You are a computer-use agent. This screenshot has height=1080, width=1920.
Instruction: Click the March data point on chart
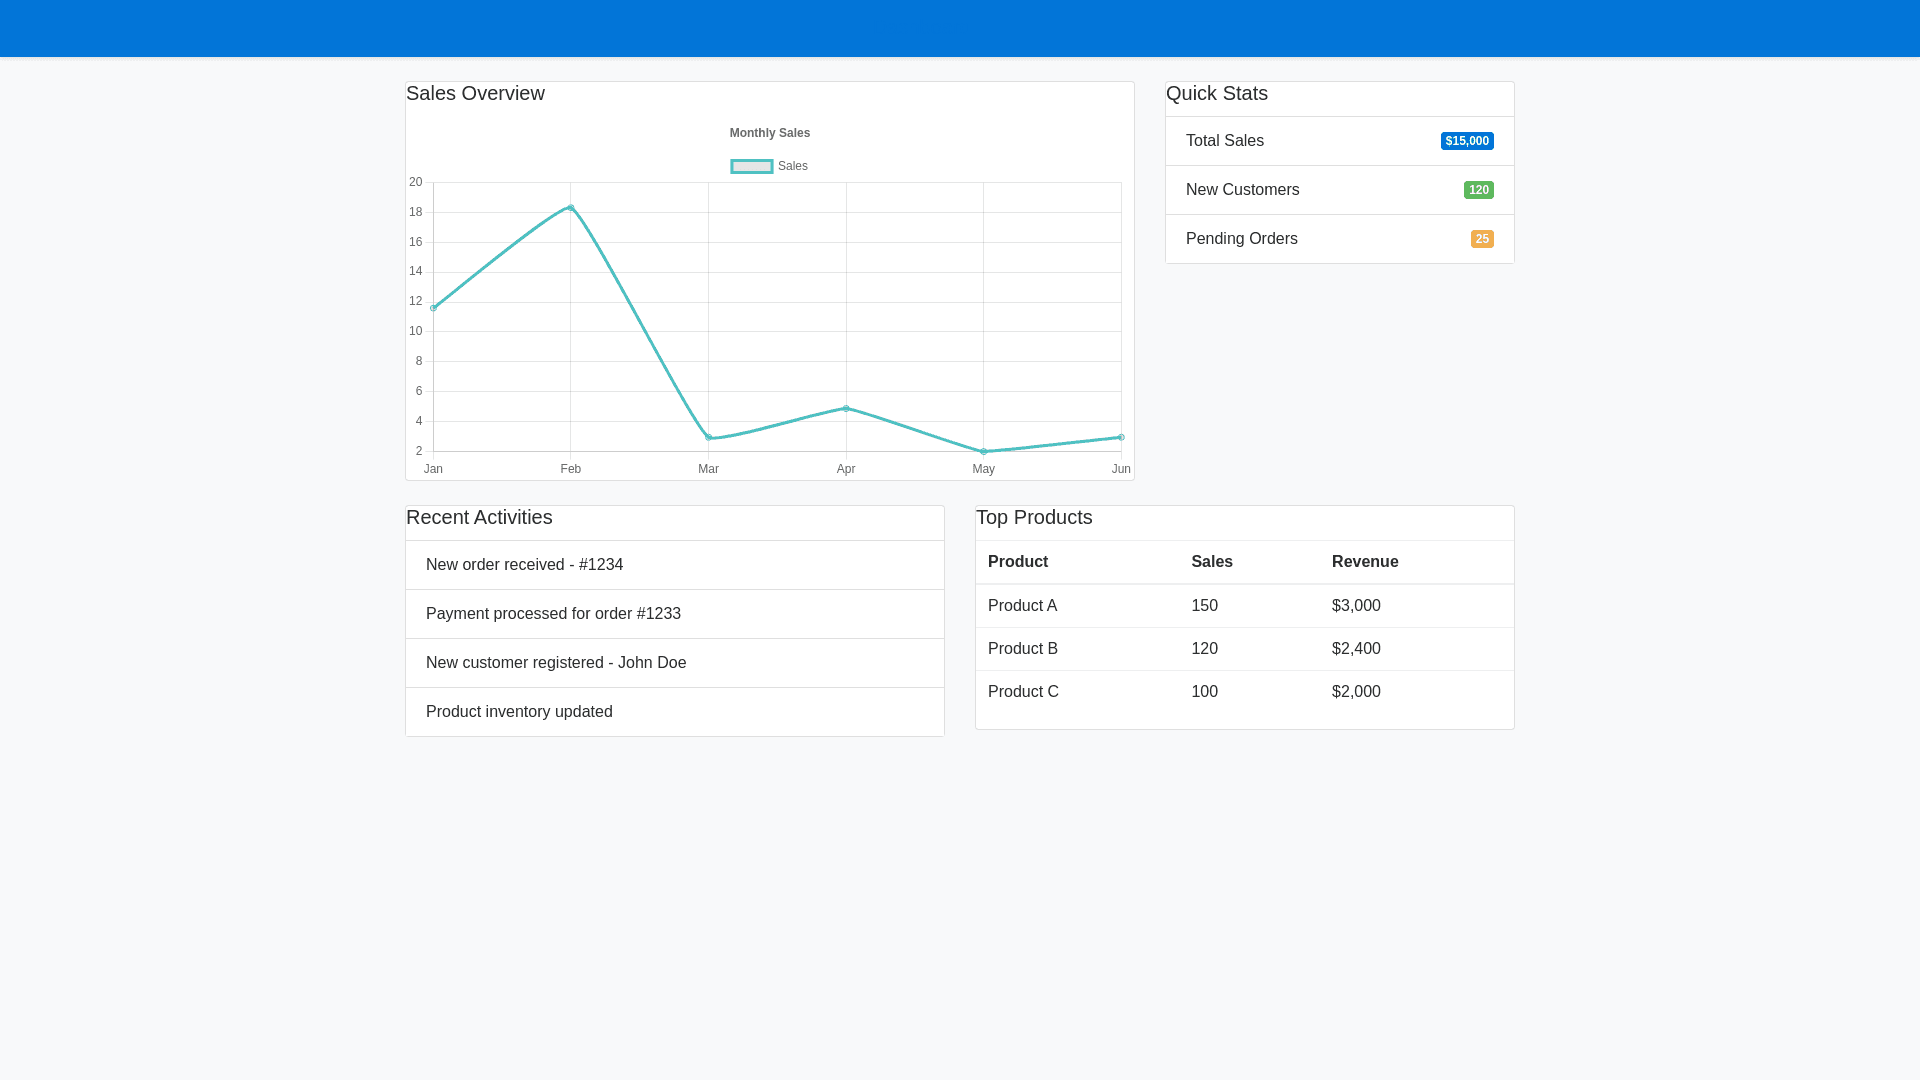pyautogui.click(x=708, y=437)
